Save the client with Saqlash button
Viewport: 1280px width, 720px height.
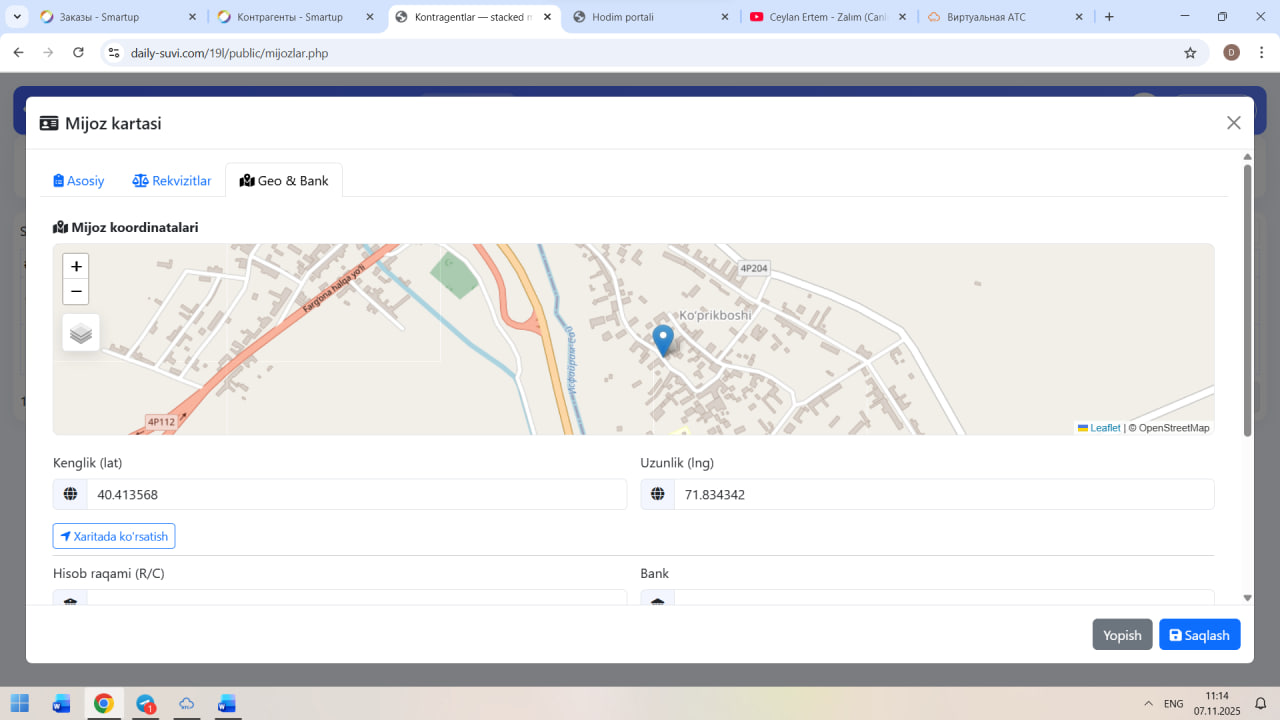[x=1199, y=635]
